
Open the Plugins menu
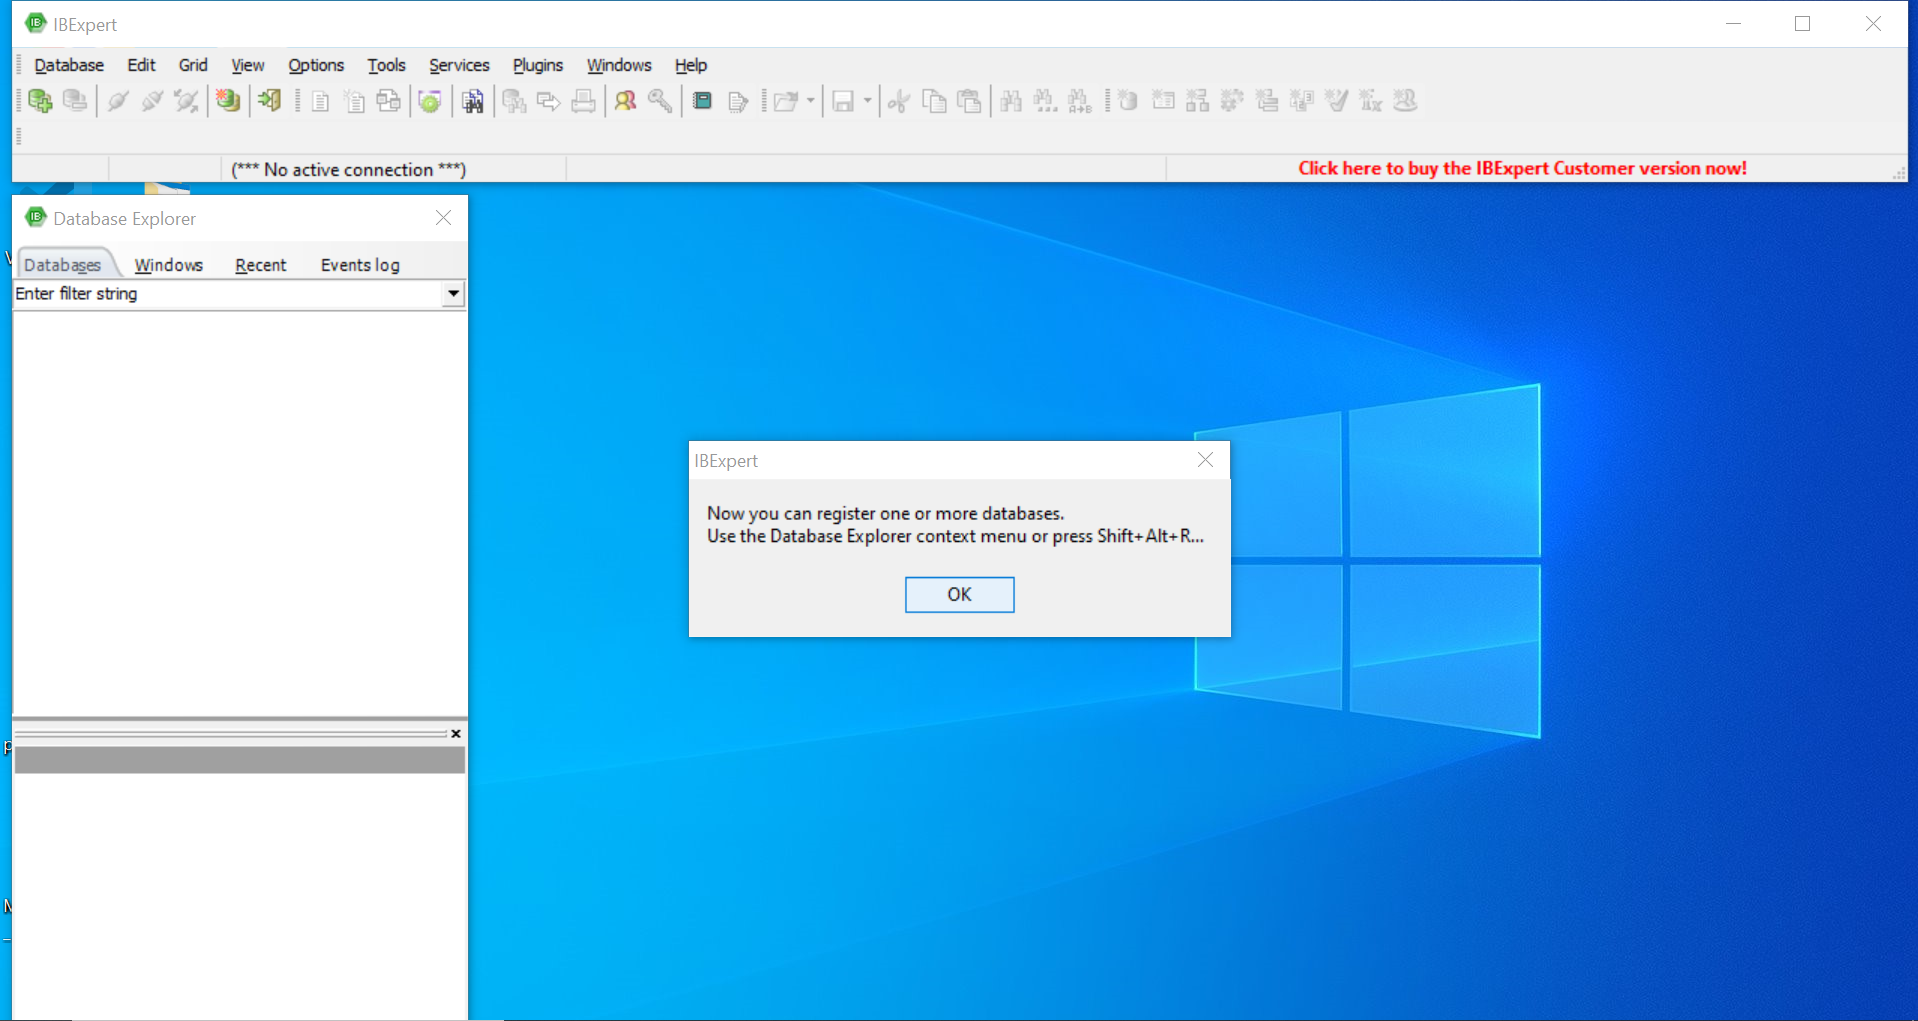[x=538, y=65]
